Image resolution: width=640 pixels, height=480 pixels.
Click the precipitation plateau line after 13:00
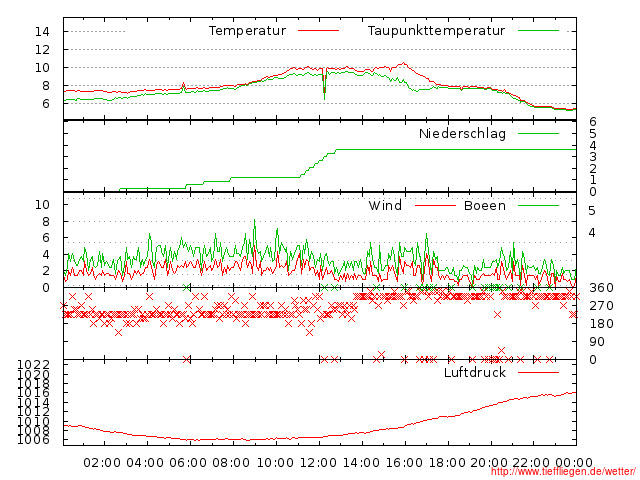pyautogui.click(x=456, y=150)
